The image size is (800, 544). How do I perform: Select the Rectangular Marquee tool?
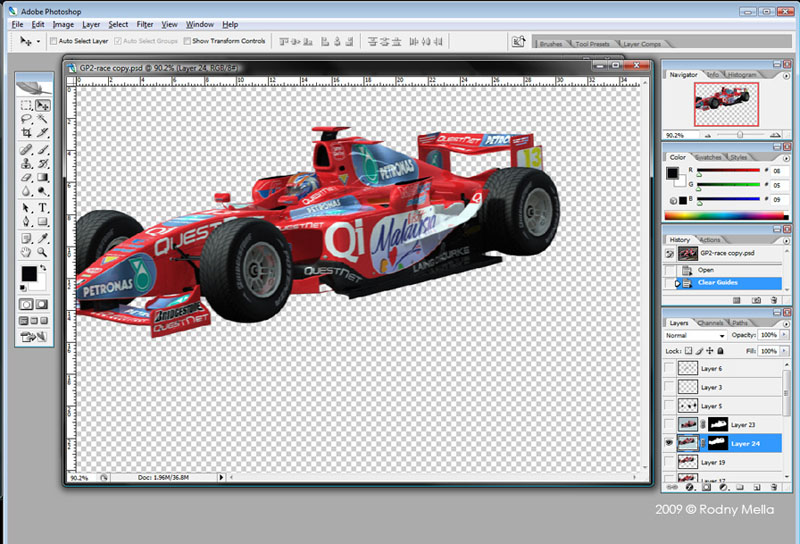pyautogui.click(x=26, y=105)
